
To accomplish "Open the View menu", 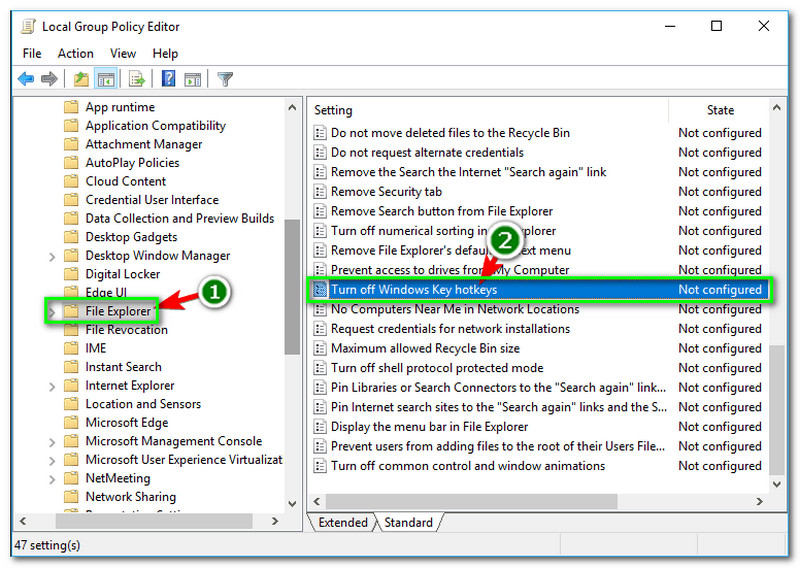I will 123,53.
